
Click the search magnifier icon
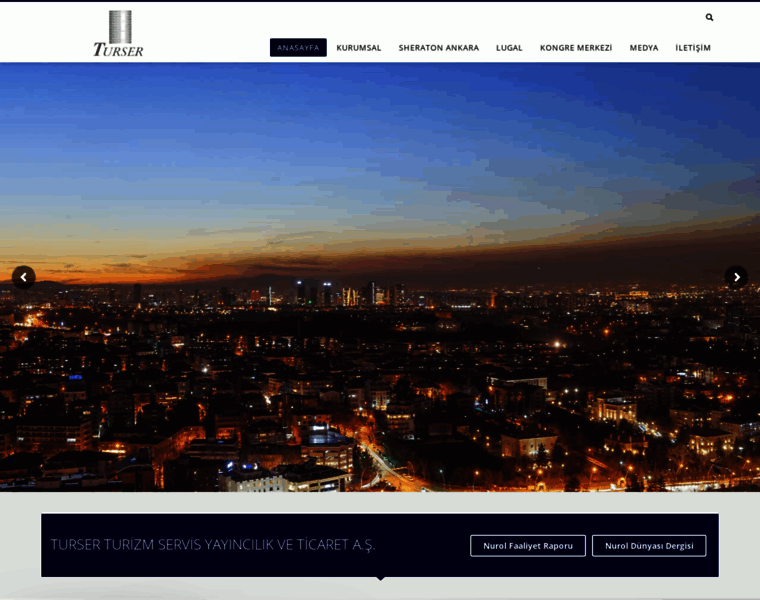[709, 17]
